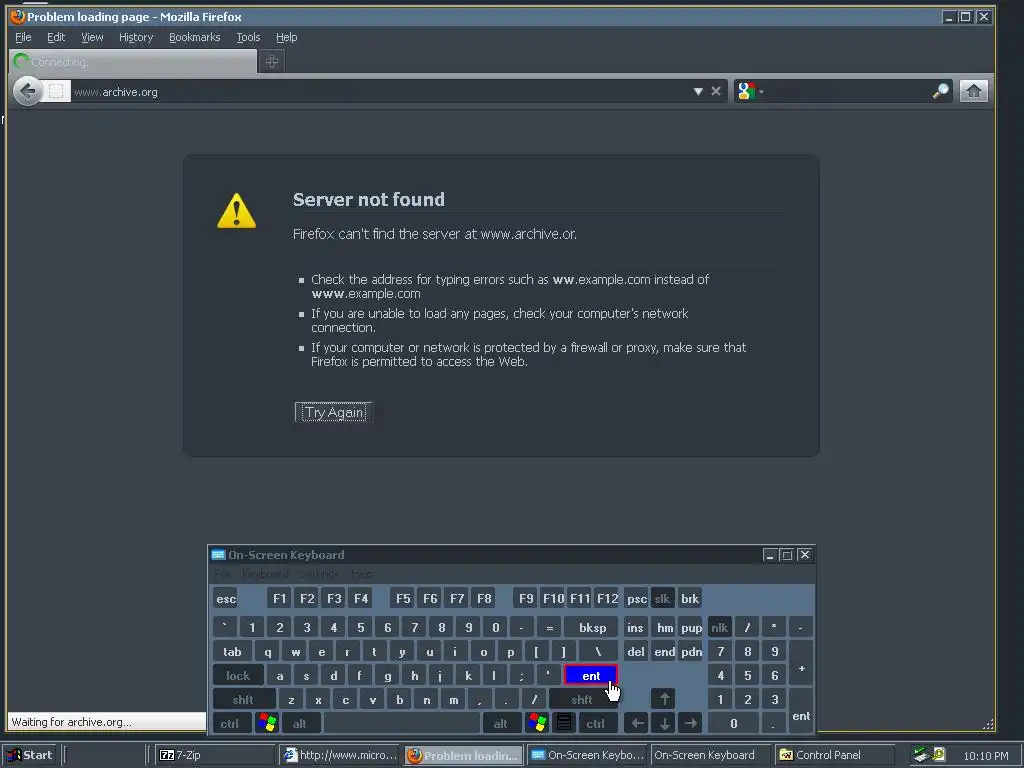Image resolution: width=1024 pixels, height=768 pixels.
Task: Go back with Firefox back arrow
Action: pyautogui.click(x=27, y=91)
